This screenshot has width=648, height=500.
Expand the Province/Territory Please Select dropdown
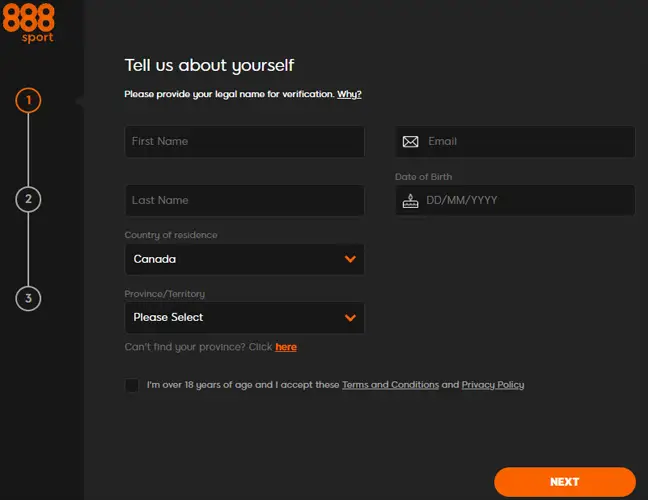pyautogui.click(x=244, y=318)
